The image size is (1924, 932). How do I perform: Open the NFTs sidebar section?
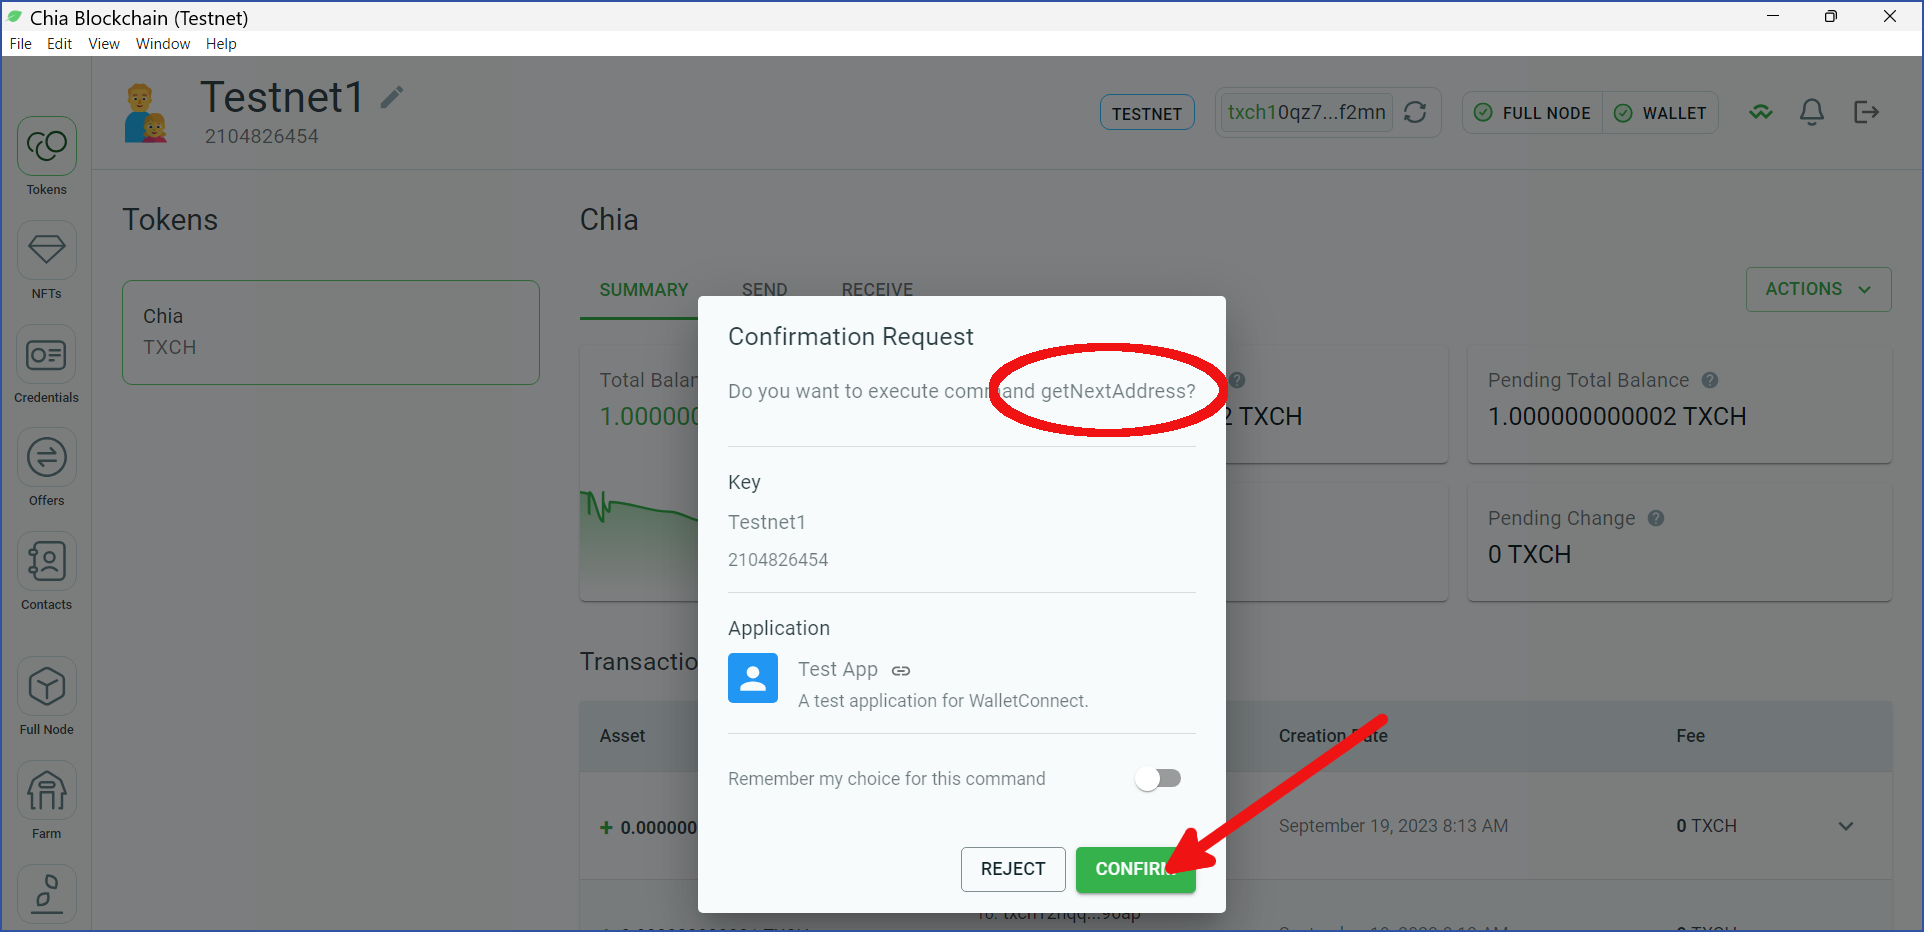46,251
